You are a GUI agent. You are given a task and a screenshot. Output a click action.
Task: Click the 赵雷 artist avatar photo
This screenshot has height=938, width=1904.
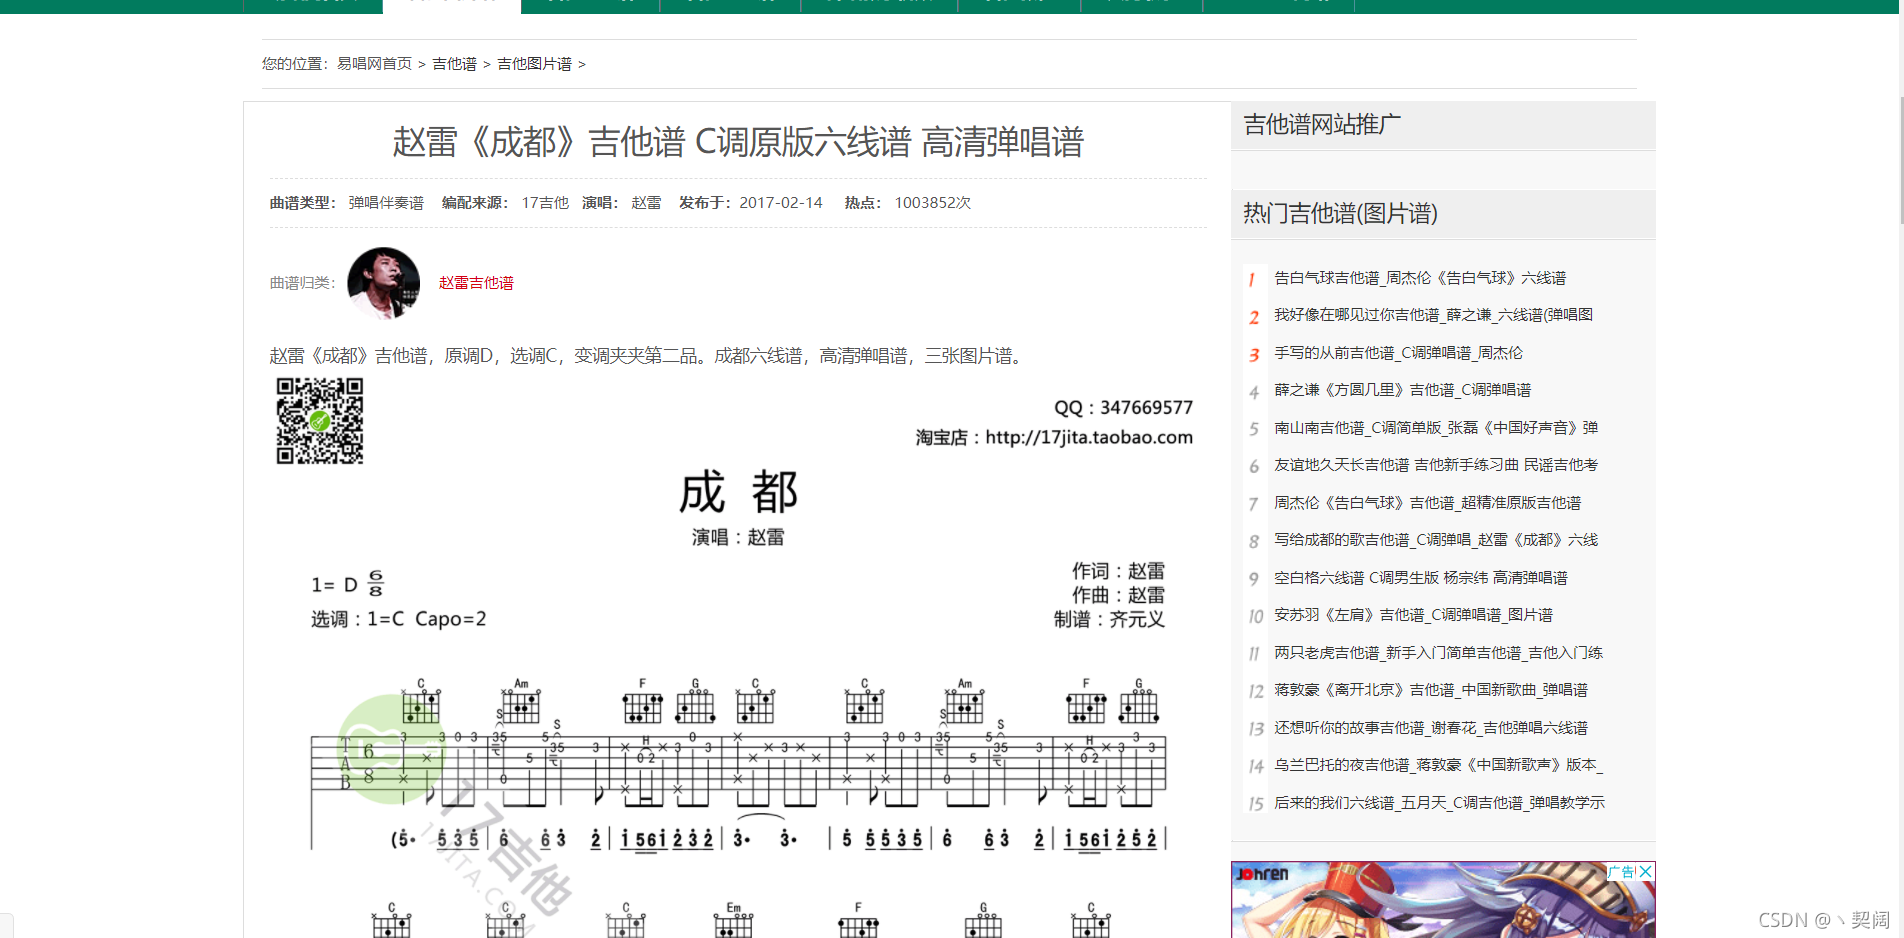click(383, 283)
